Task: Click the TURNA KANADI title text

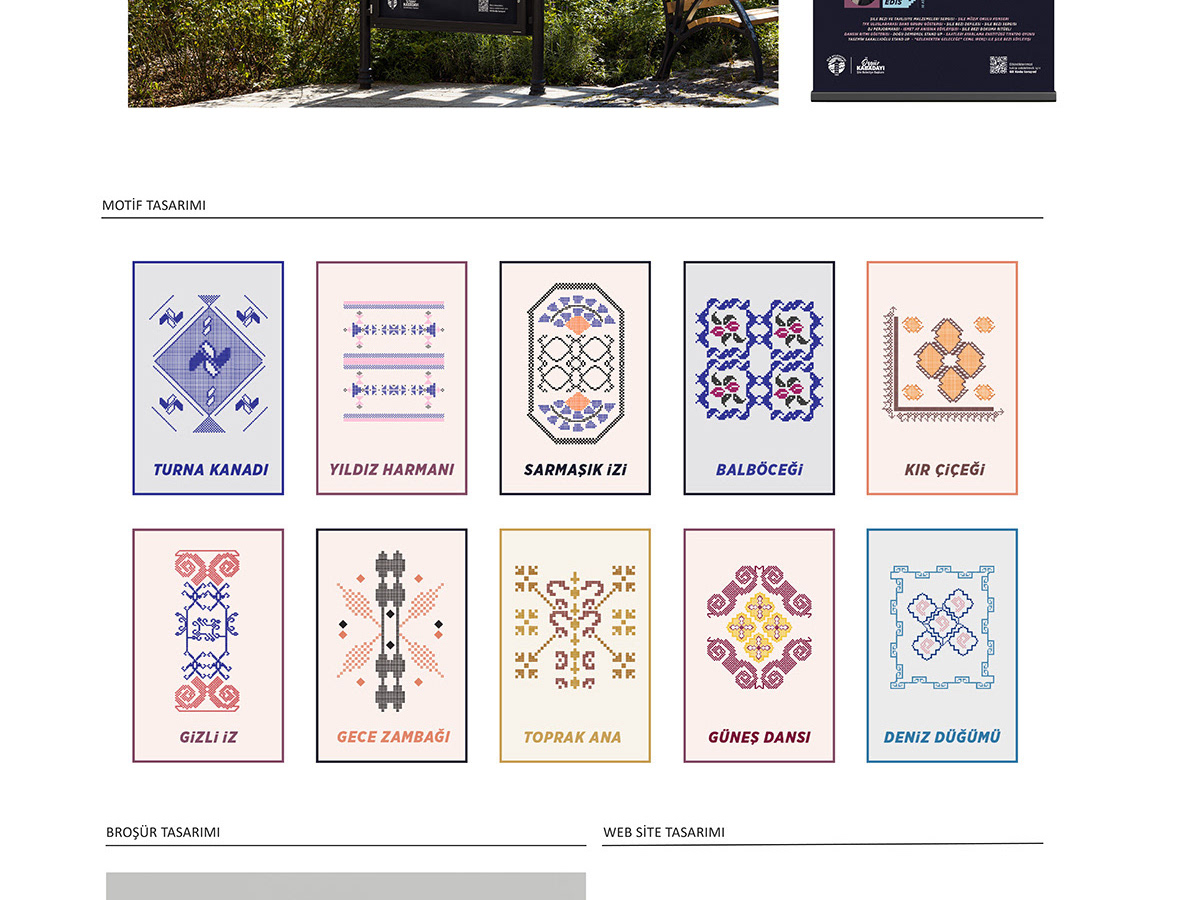Action: [x=211, y=469]
